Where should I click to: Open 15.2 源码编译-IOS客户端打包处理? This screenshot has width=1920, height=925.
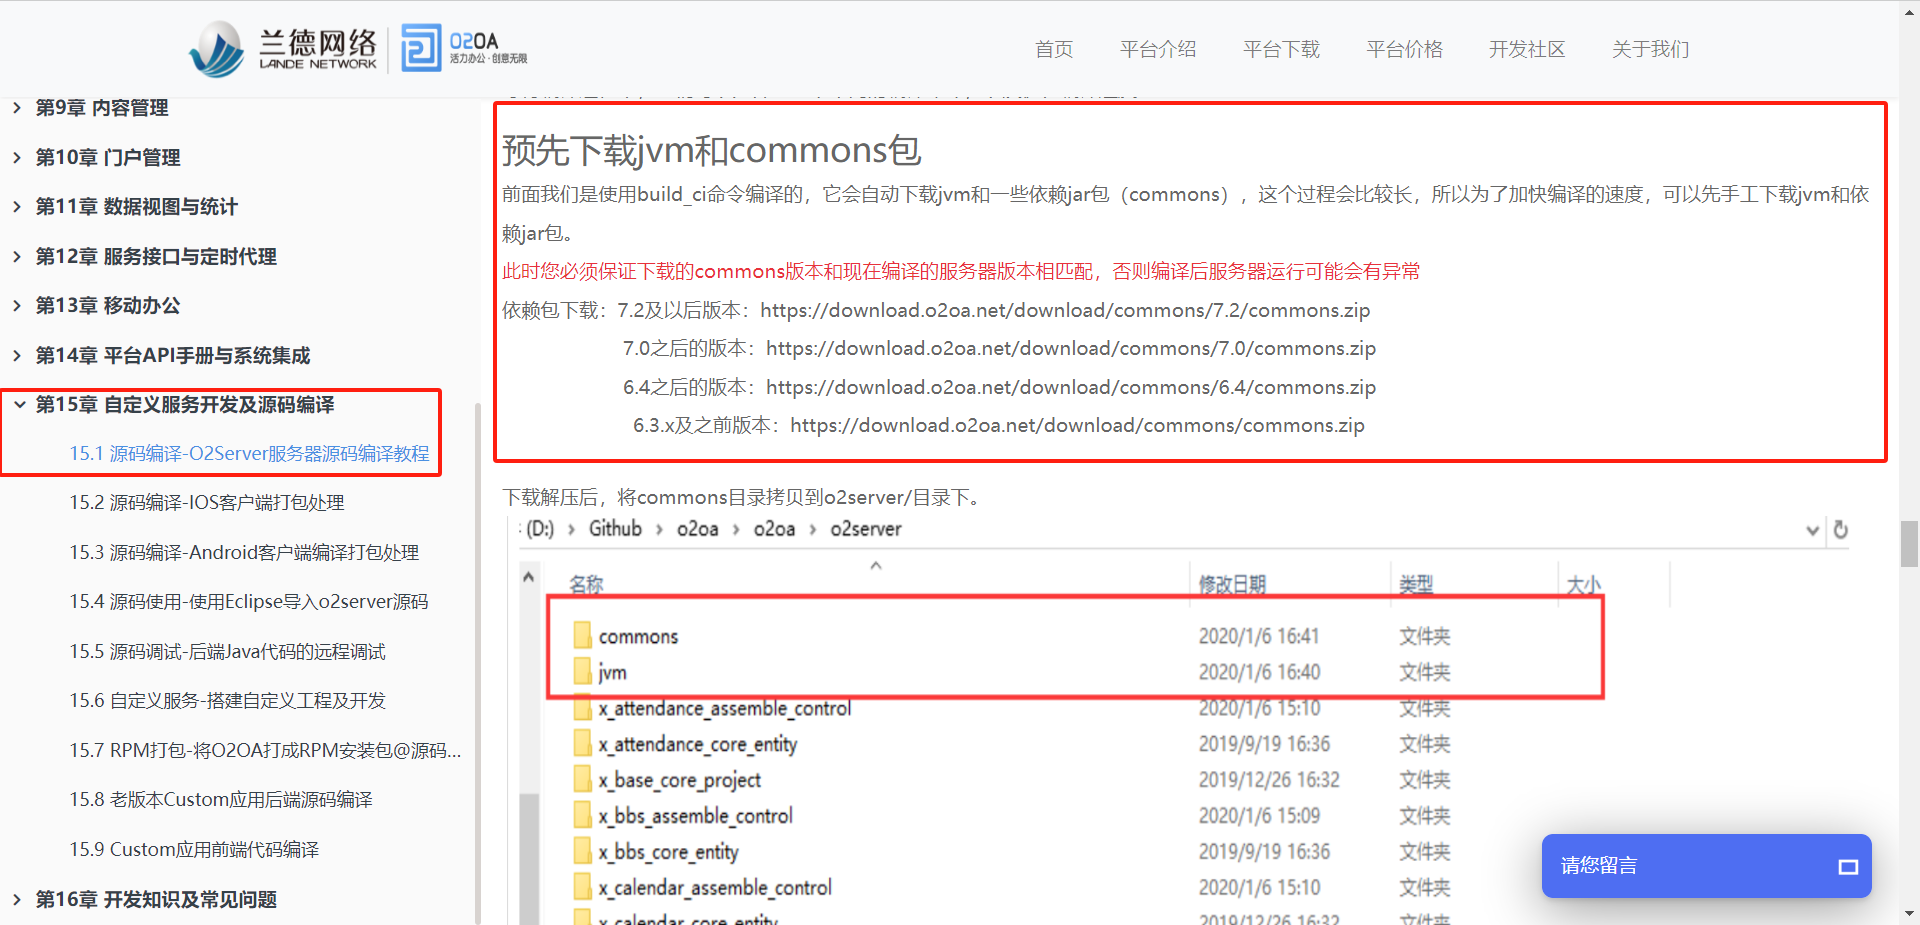point(207,503)
